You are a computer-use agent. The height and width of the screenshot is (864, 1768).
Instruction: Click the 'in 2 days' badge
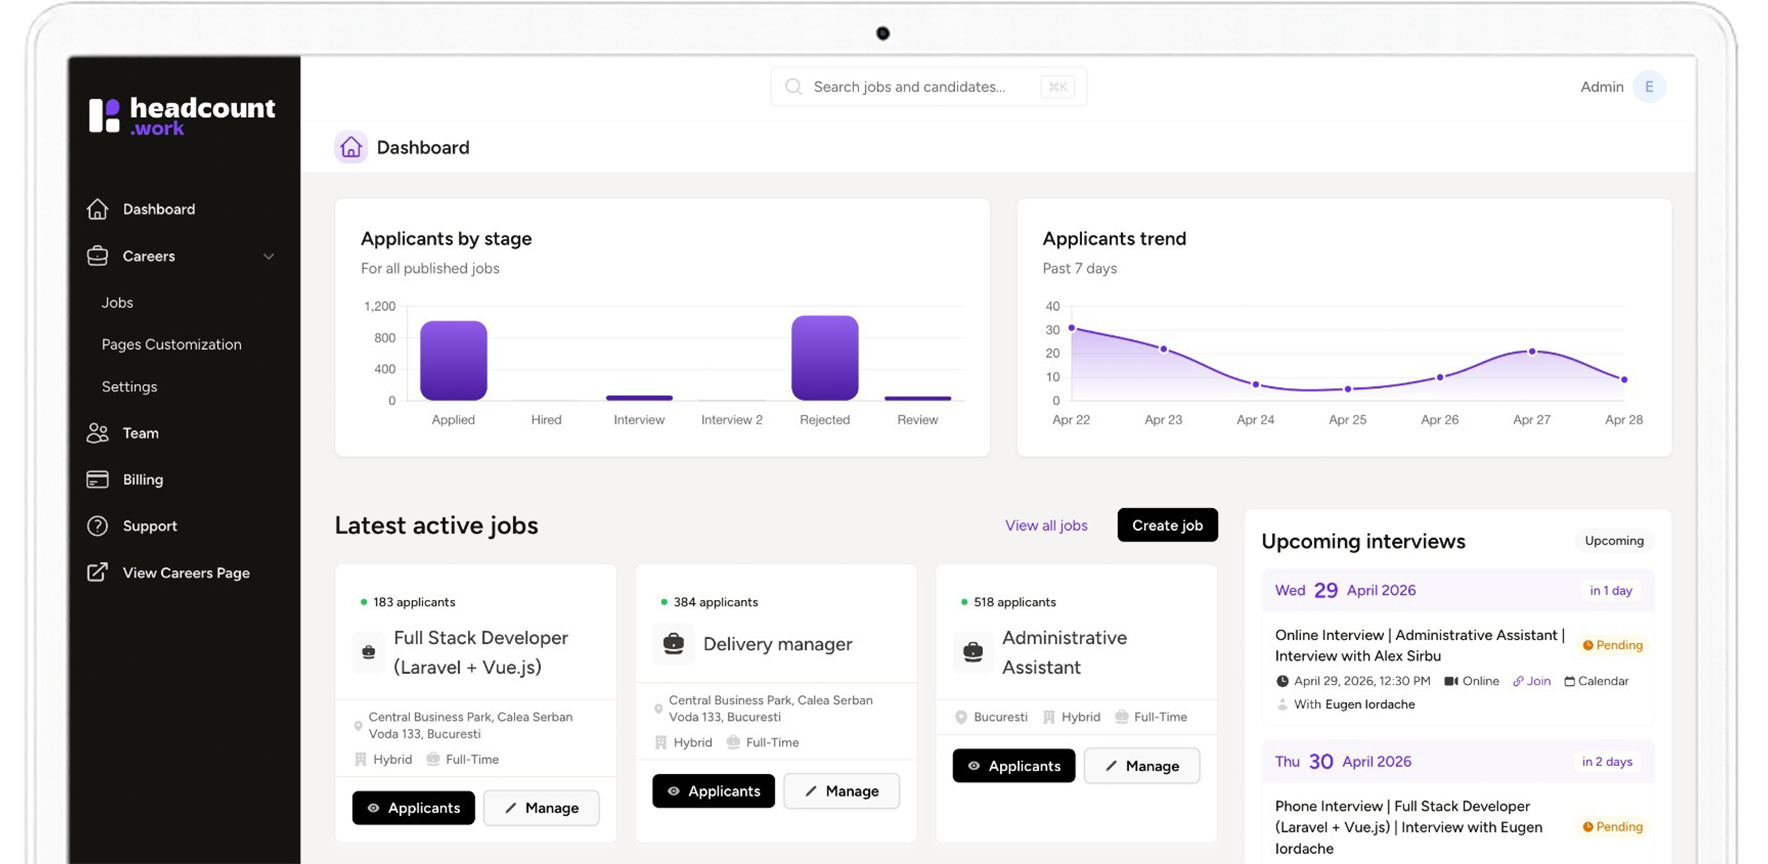pyautogui.click(x=1607, y=762)
